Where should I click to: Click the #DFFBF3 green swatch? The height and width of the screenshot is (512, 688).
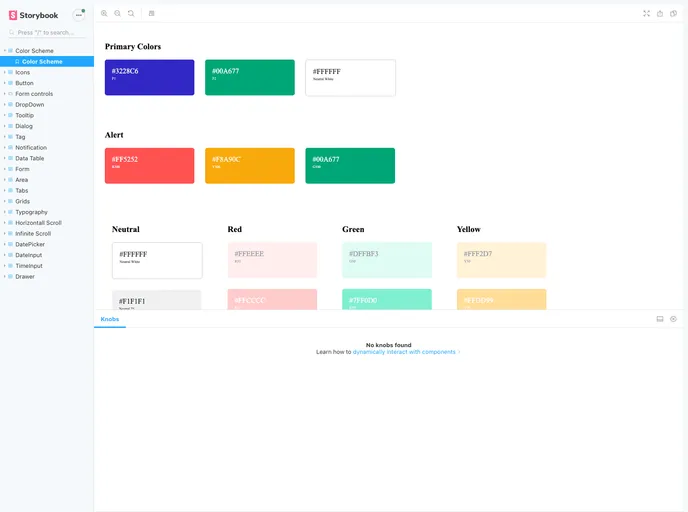[387, 260]
